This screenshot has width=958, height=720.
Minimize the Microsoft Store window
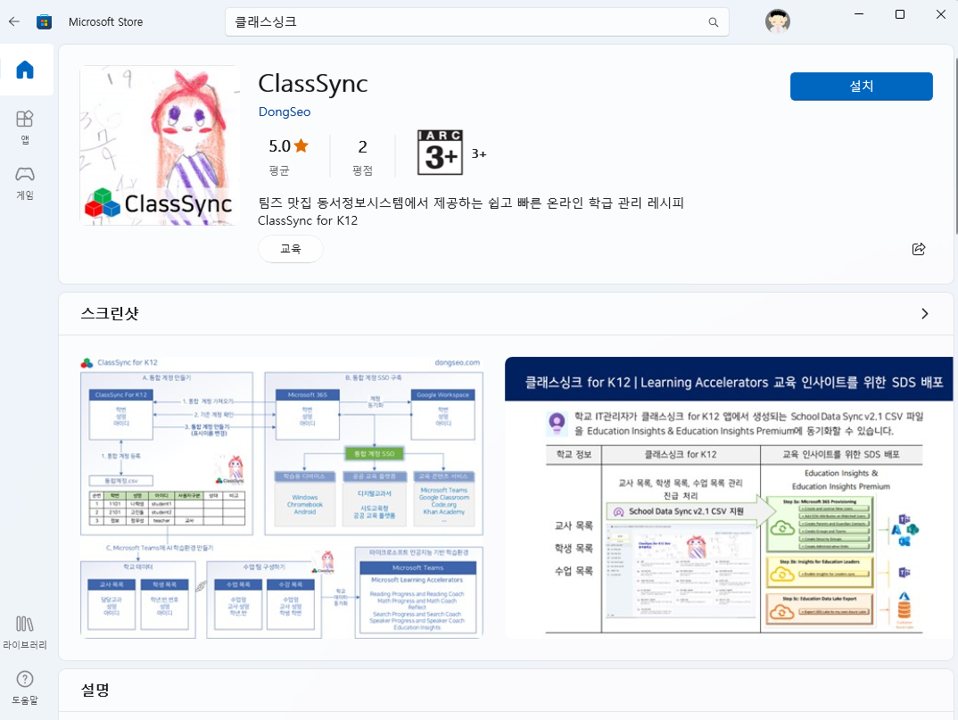[x=858, y=14]
